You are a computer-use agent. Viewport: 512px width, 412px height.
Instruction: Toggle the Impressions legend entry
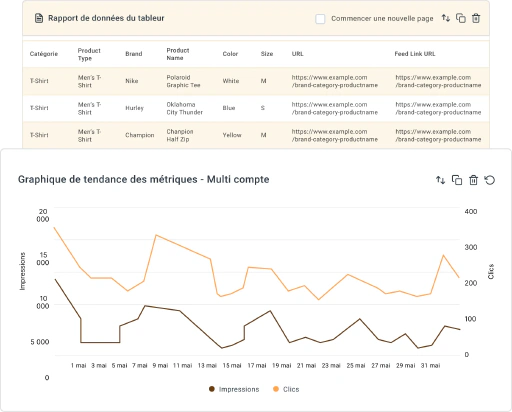pos(234,389)
